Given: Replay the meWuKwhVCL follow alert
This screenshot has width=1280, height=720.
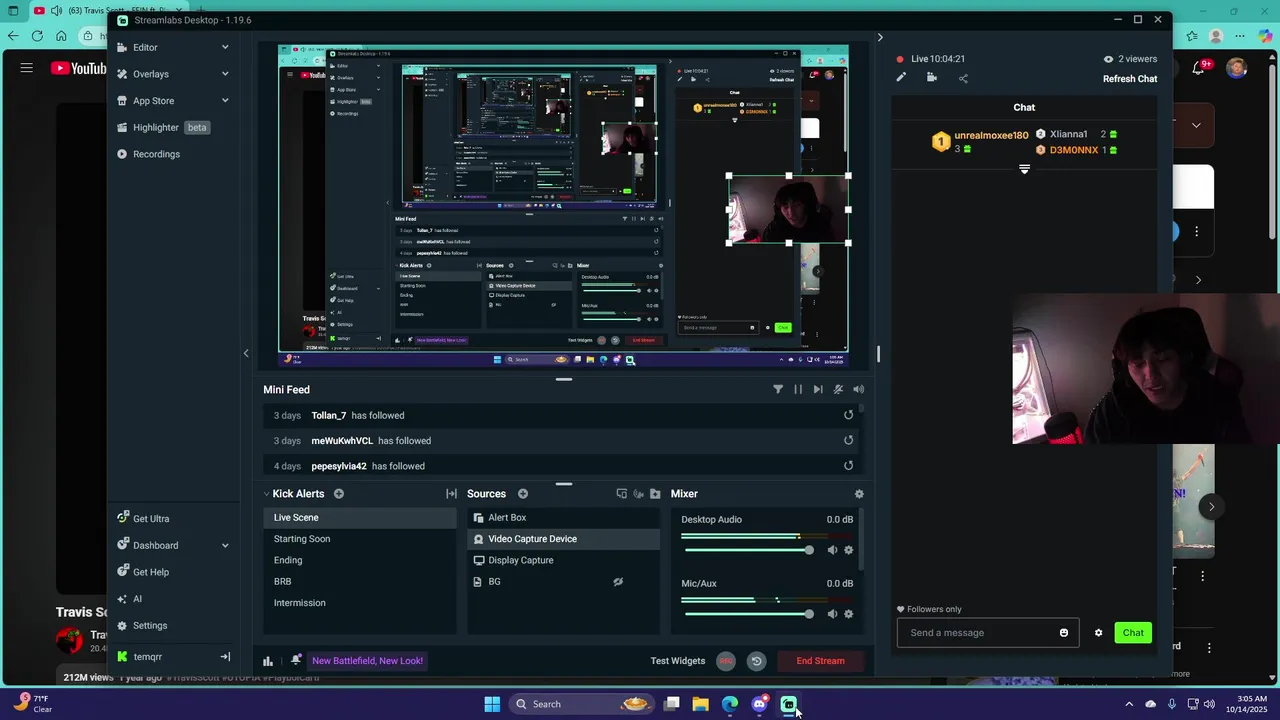Looking at the screenshot, I should [x=848, y=440].
